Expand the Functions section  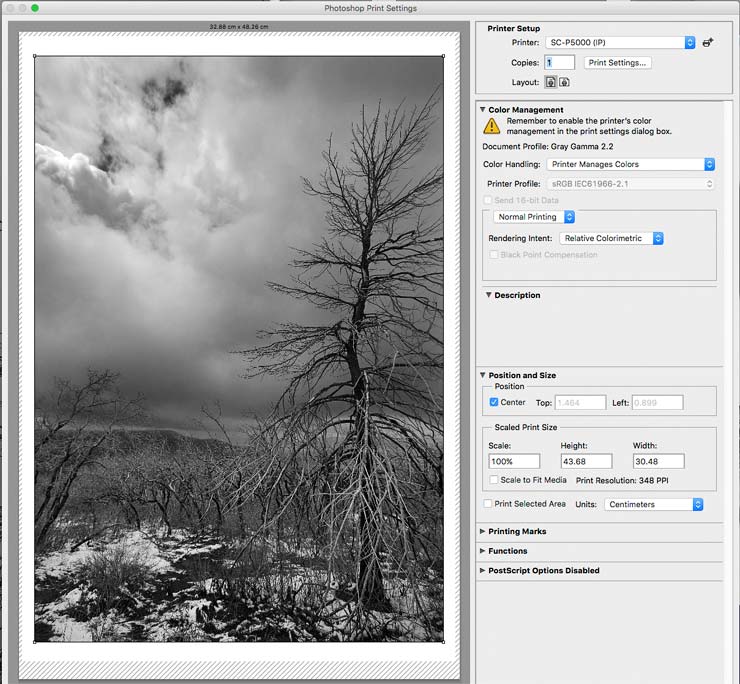(x=482, y=551)
